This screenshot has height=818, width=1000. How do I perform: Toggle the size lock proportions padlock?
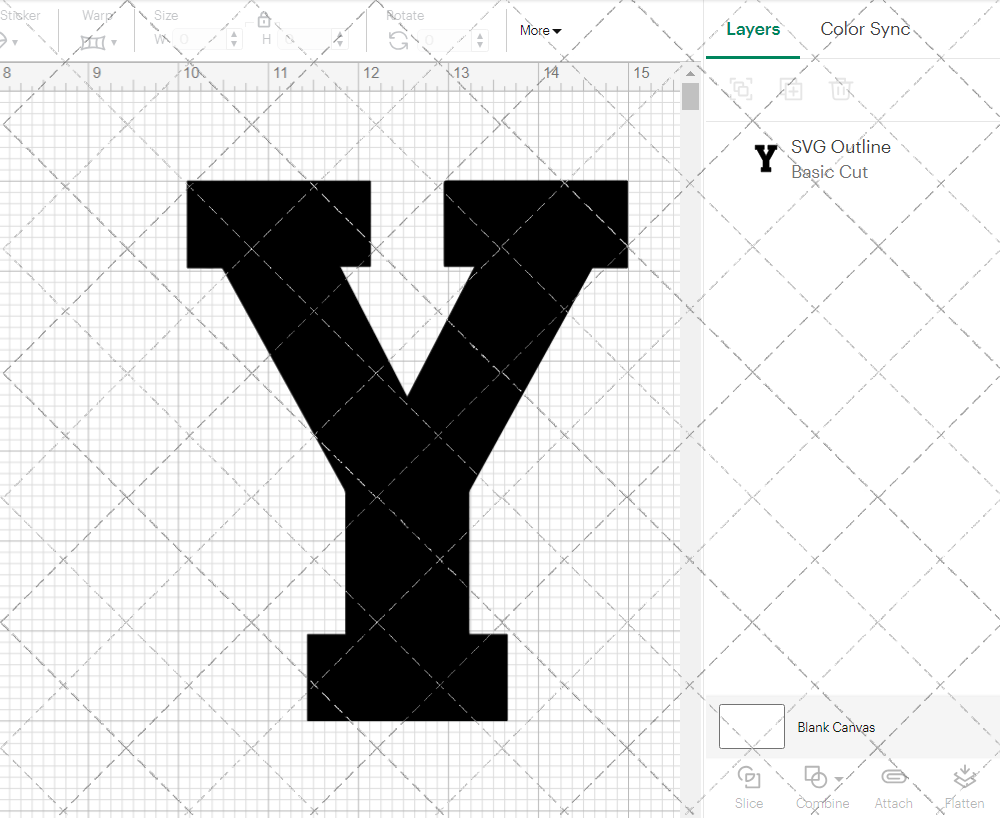pos(264,18)
